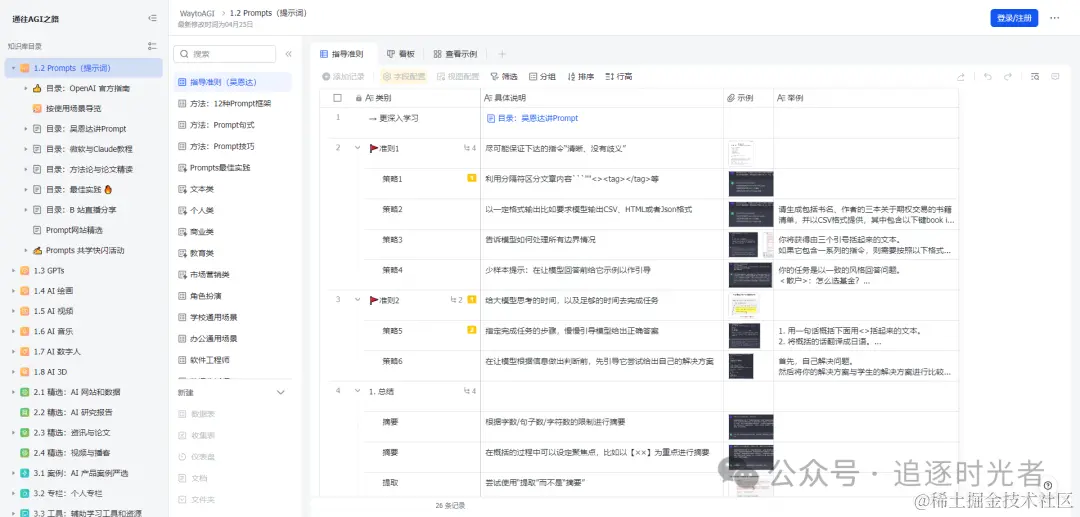Click the share arrow icon in table toolbar
Screen dimensions: 1080x517
pyautogui.click(x=961, y=77)
